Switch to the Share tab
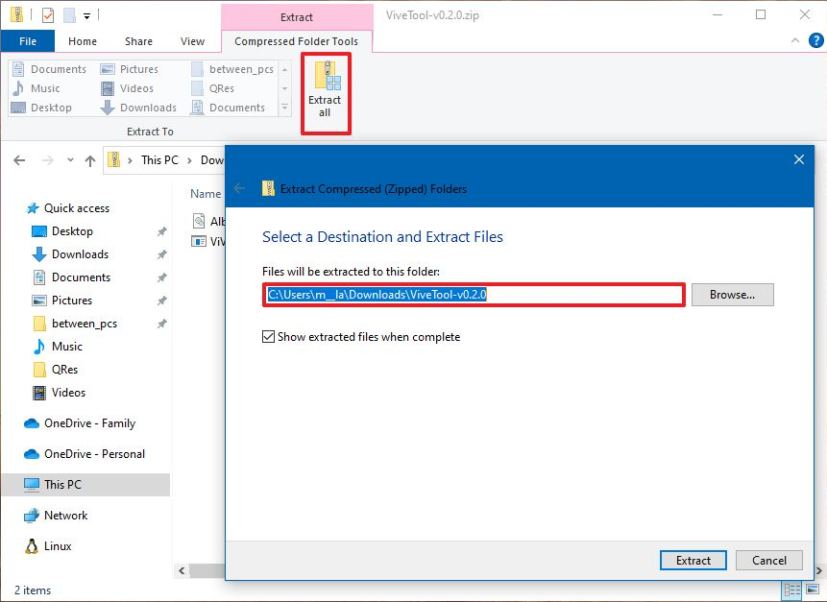 [x=139, y=41]
